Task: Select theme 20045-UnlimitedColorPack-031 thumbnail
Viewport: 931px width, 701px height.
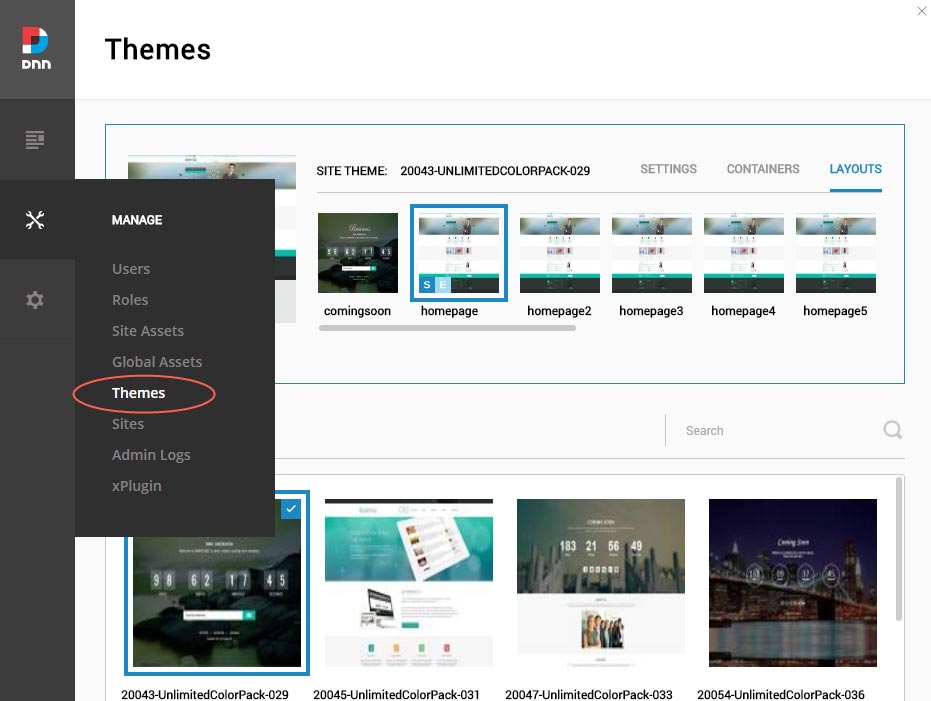Action: click(408, 583)
